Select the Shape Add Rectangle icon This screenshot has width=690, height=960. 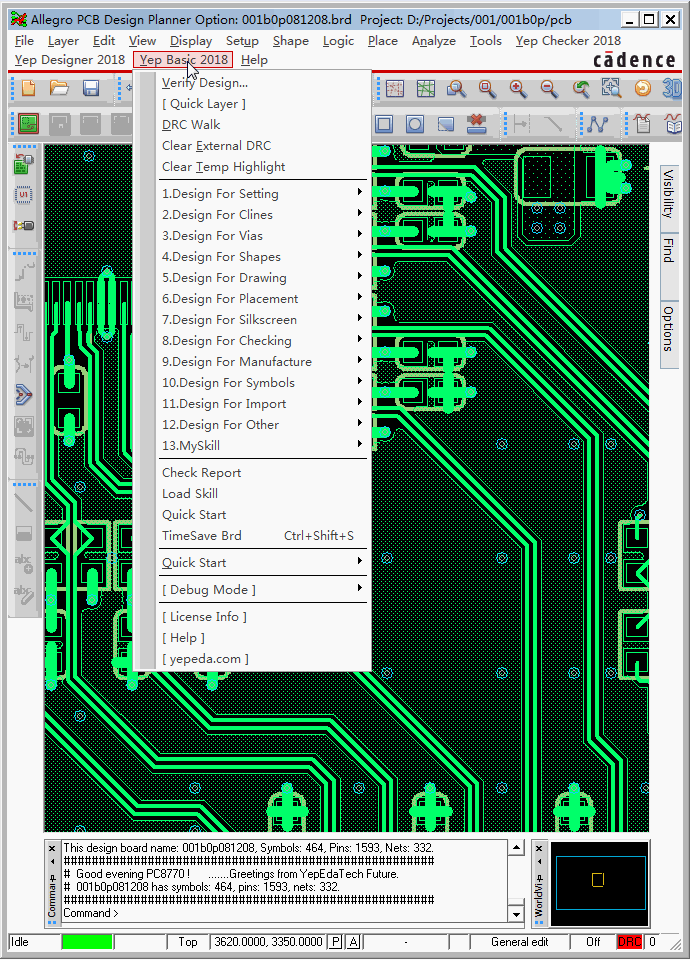pyautogui.click(x=384, y=124)
